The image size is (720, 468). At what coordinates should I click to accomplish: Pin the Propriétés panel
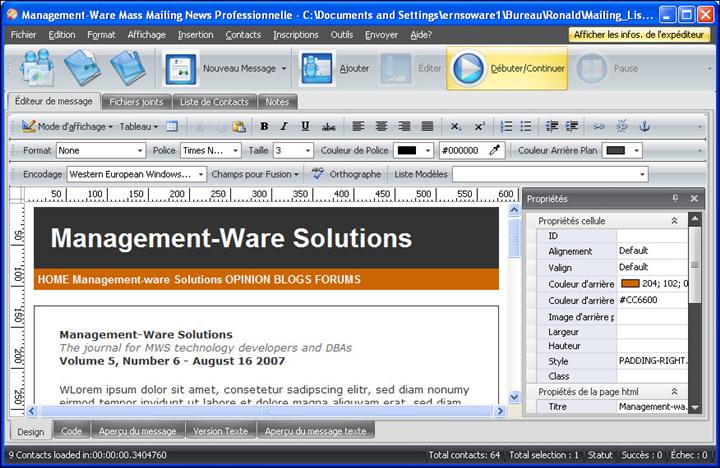pos(675,198)
